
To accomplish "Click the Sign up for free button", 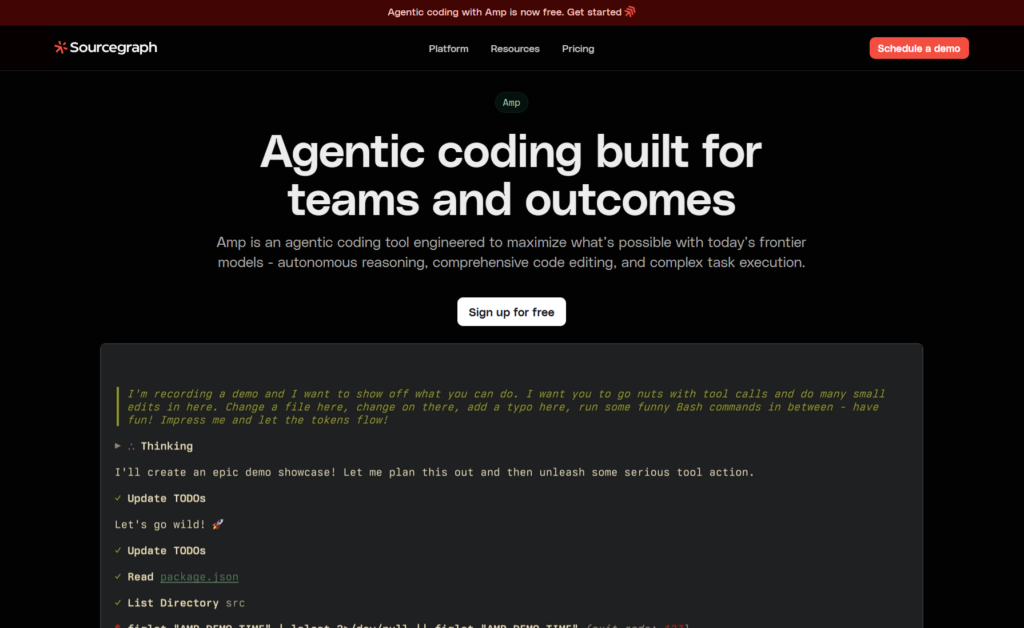I will point(511,311).
